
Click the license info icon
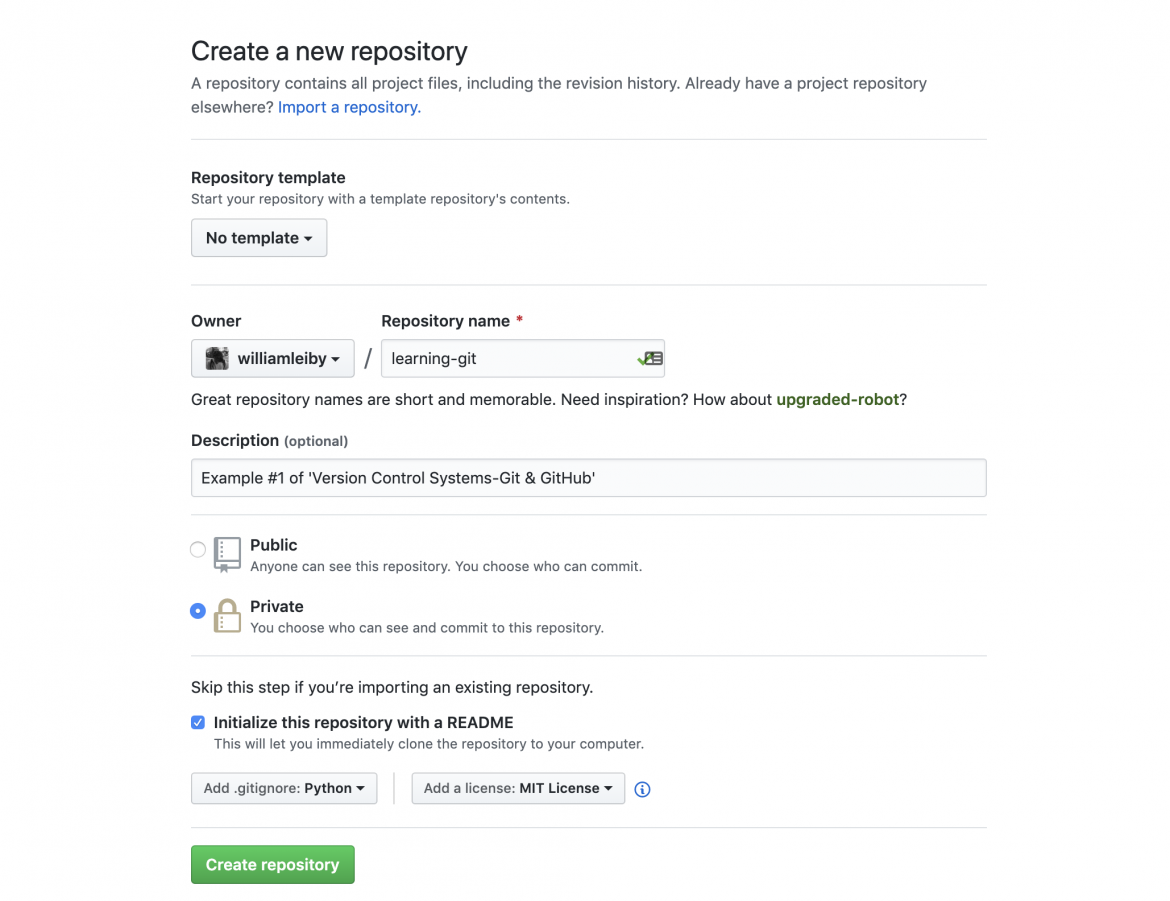click(x=643, y=789)
